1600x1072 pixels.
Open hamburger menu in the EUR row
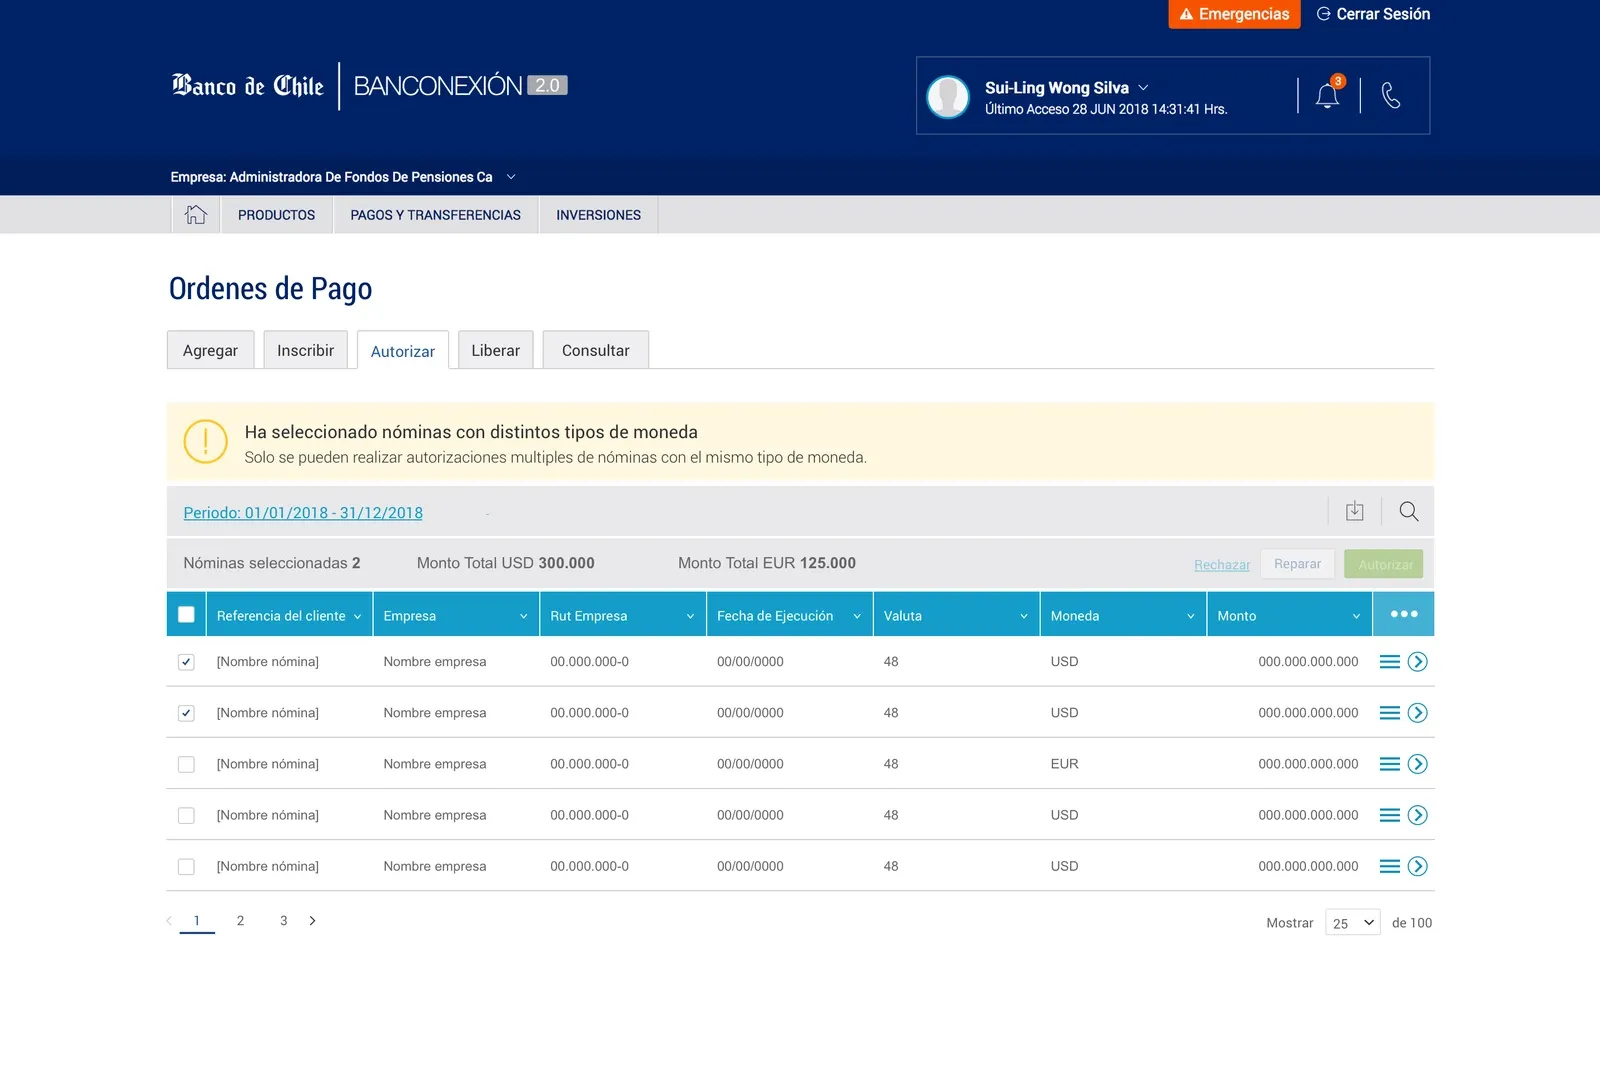click(1390, 764)
